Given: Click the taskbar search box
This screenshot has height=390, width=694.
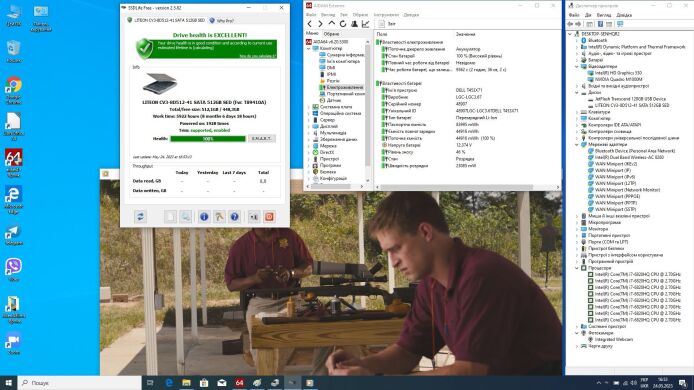Looking at the screenshot, I should coord(80,382).
